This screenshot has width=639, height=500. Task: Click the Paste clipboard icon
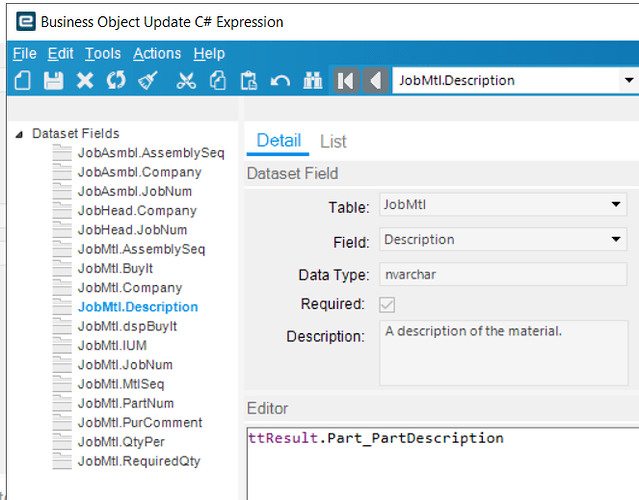tap(249, 81)
